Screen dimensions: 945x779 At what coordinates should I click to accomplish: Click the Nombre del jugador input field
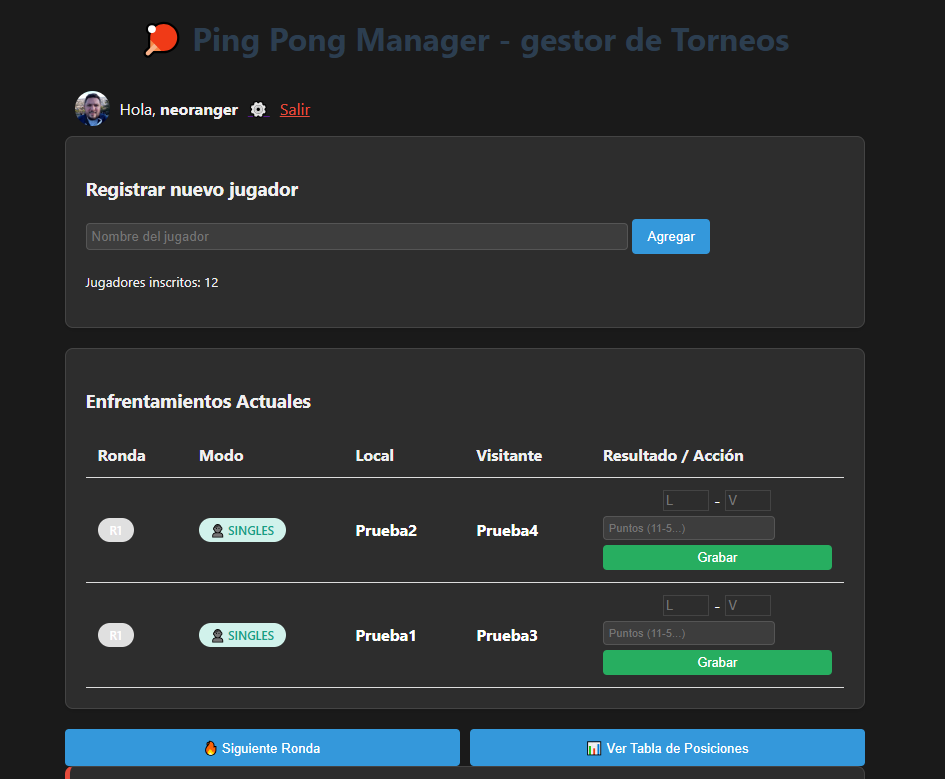point(355,236)
